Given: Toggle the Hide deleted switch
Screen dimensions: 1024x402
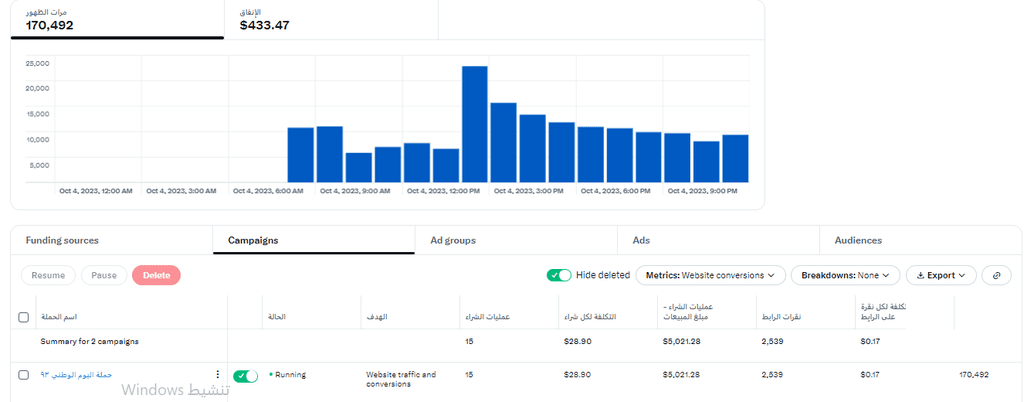Looking at the screenshot, I should click(559, 275).
